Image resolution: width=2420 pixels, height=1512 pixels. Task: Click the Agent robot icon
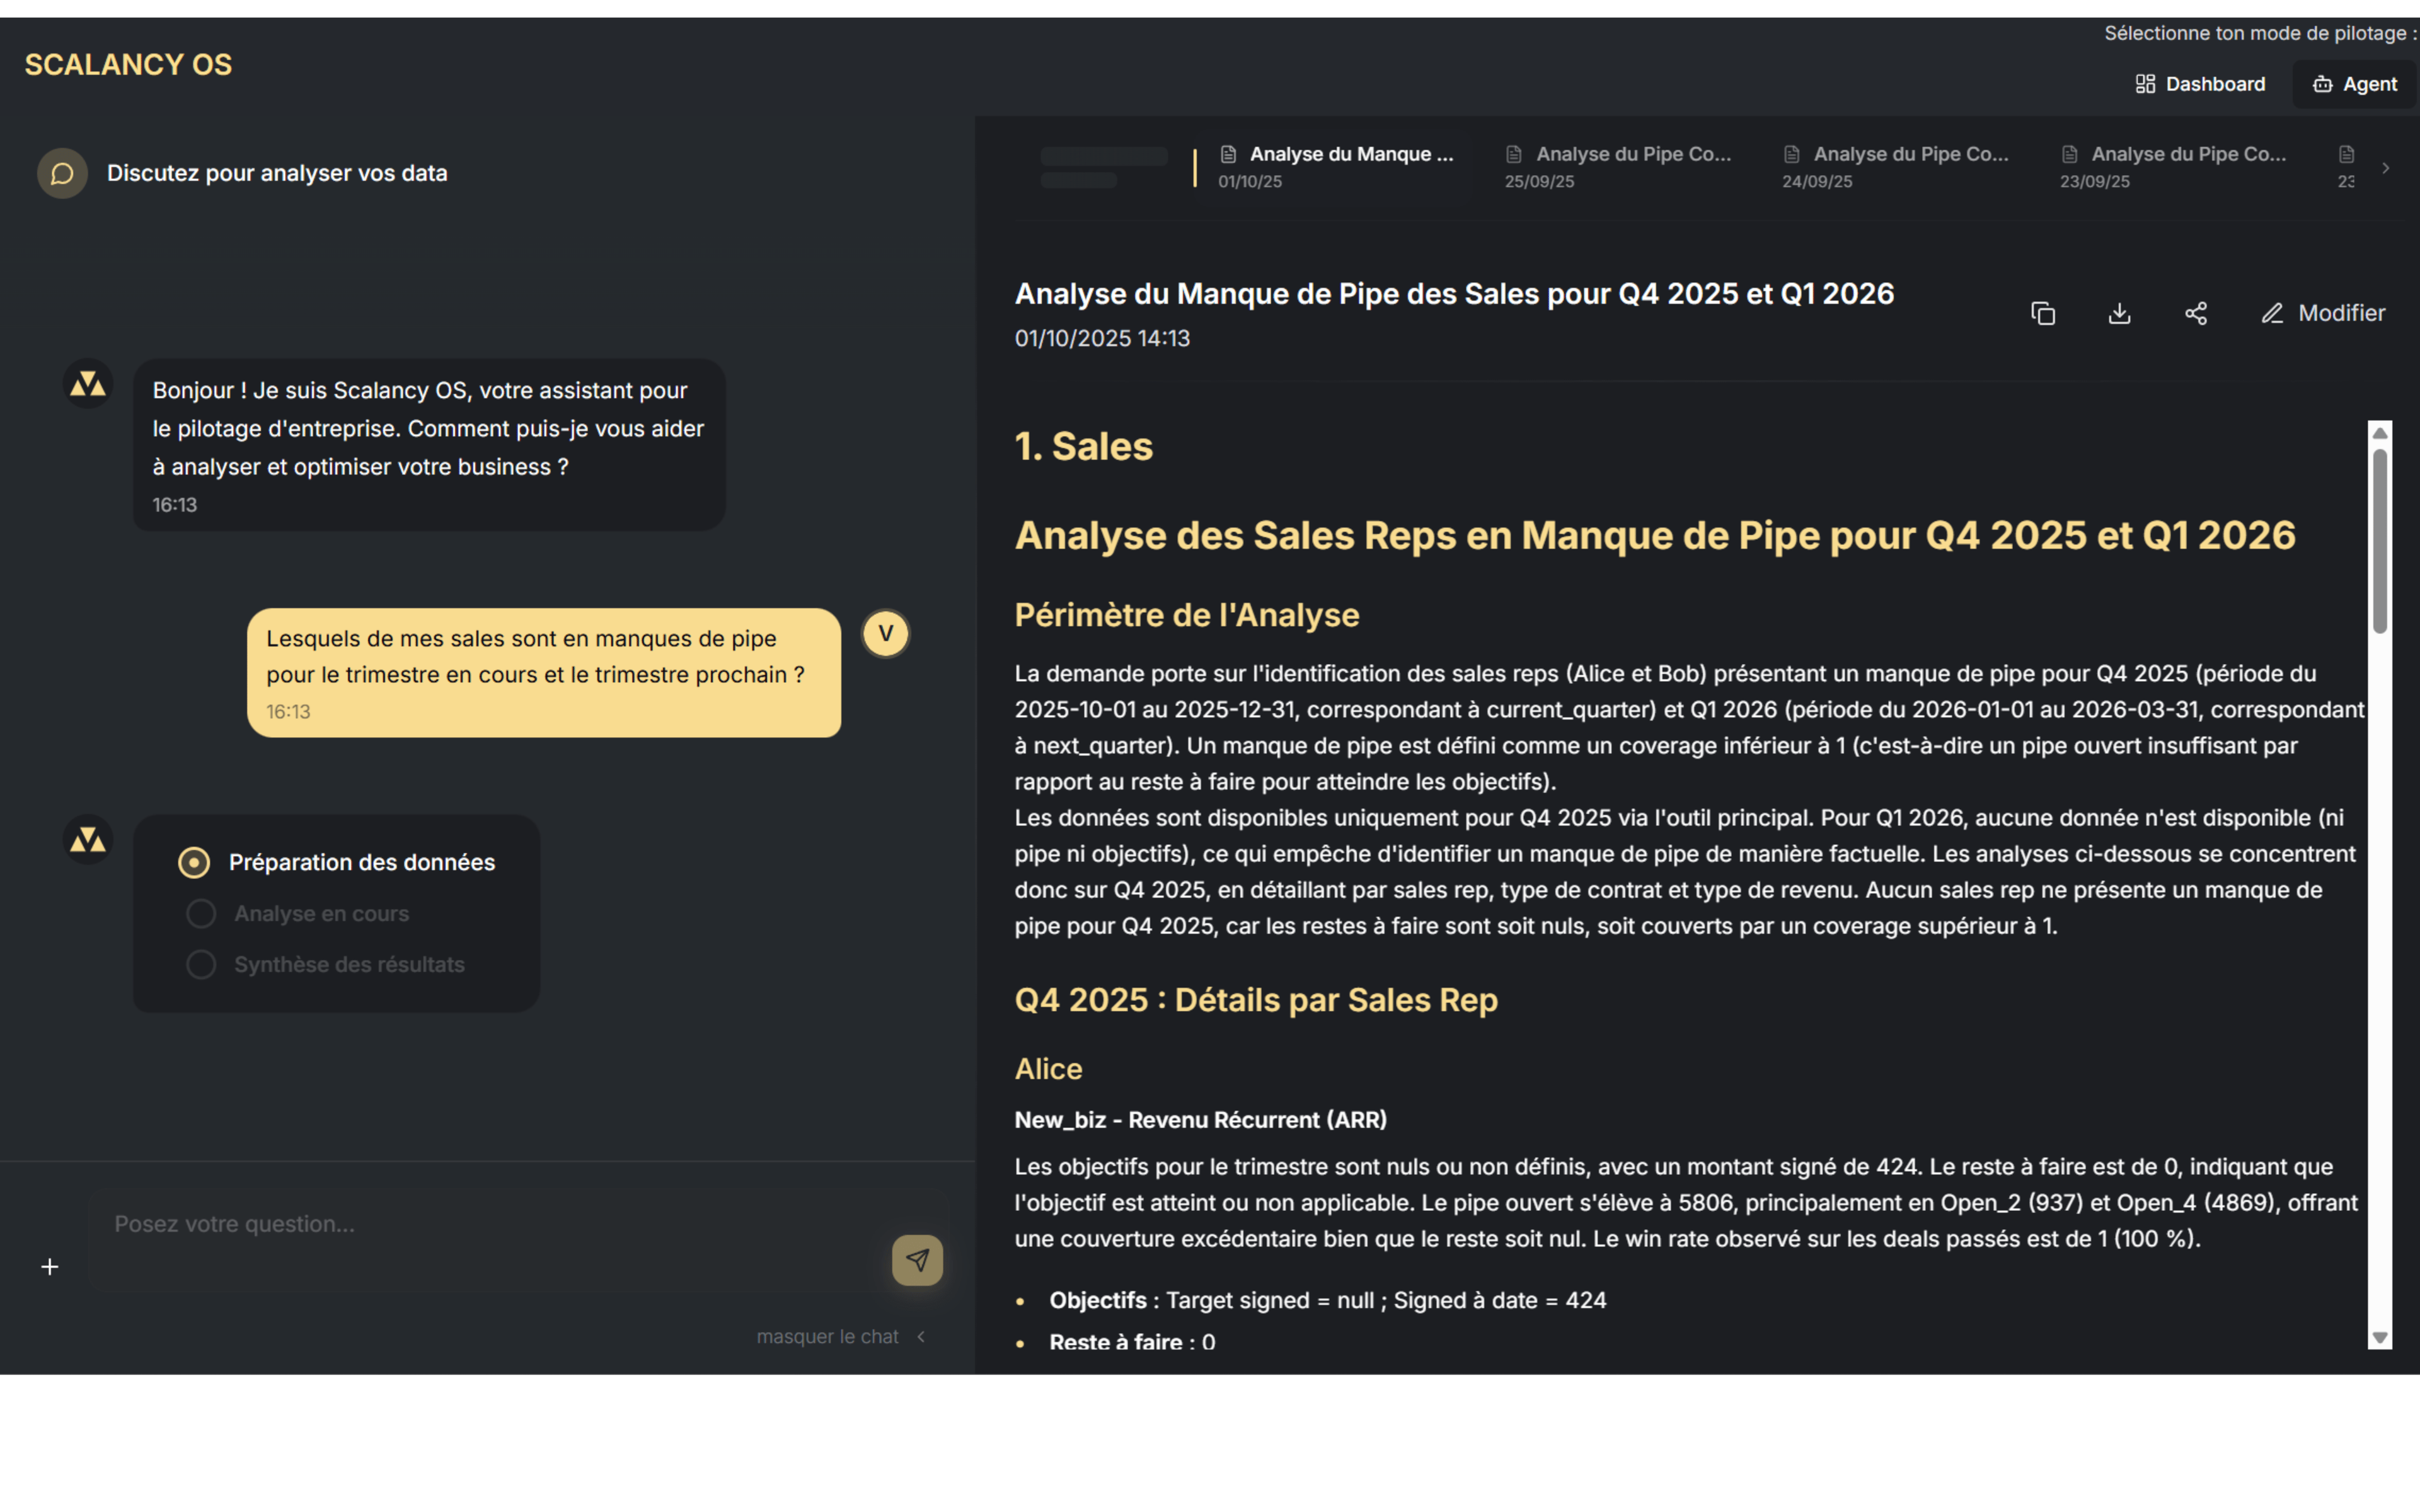click(2322, 83)
